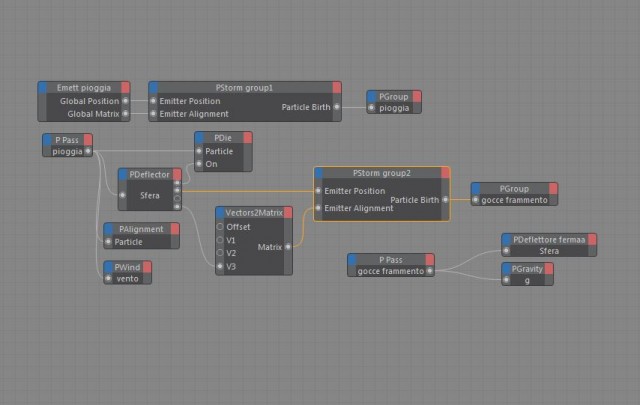Open the red outputs menu on PGroup pioggia node
This screenshot has width=640, height=405.
417,97
